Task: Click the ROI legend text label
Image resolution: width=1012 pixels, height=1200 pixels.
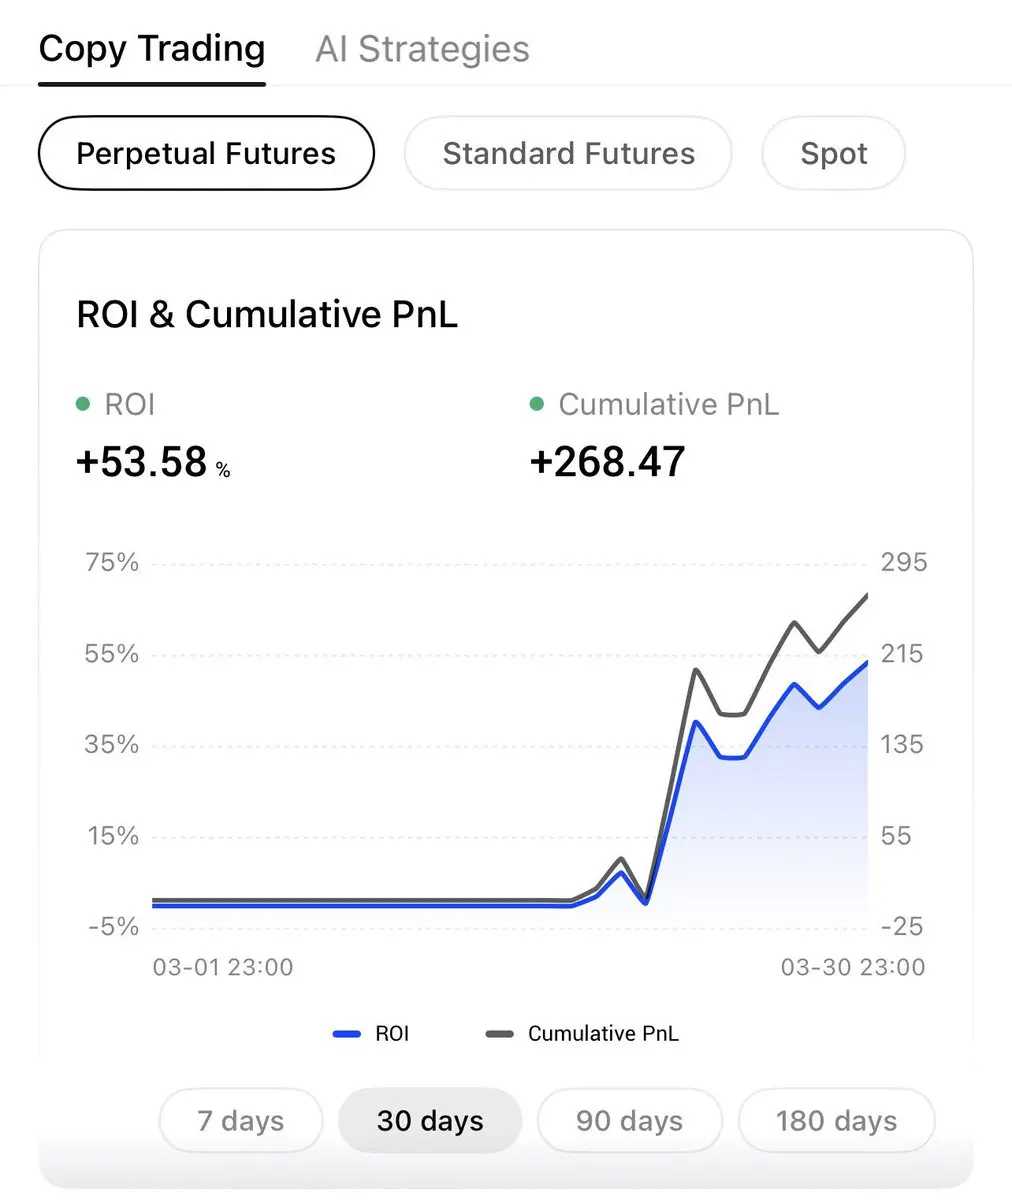Action: 392,1034
